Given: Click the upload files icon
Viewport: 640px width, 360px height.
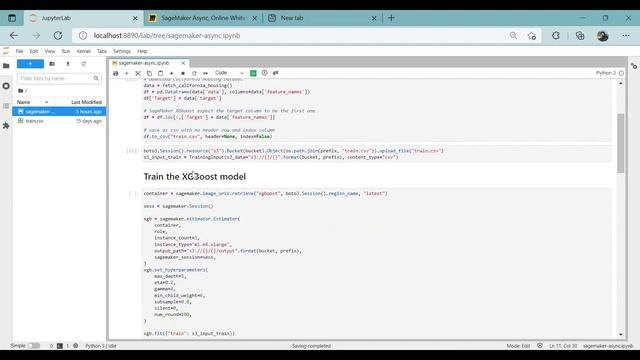Looking at the screenshot, I should 68,64.
